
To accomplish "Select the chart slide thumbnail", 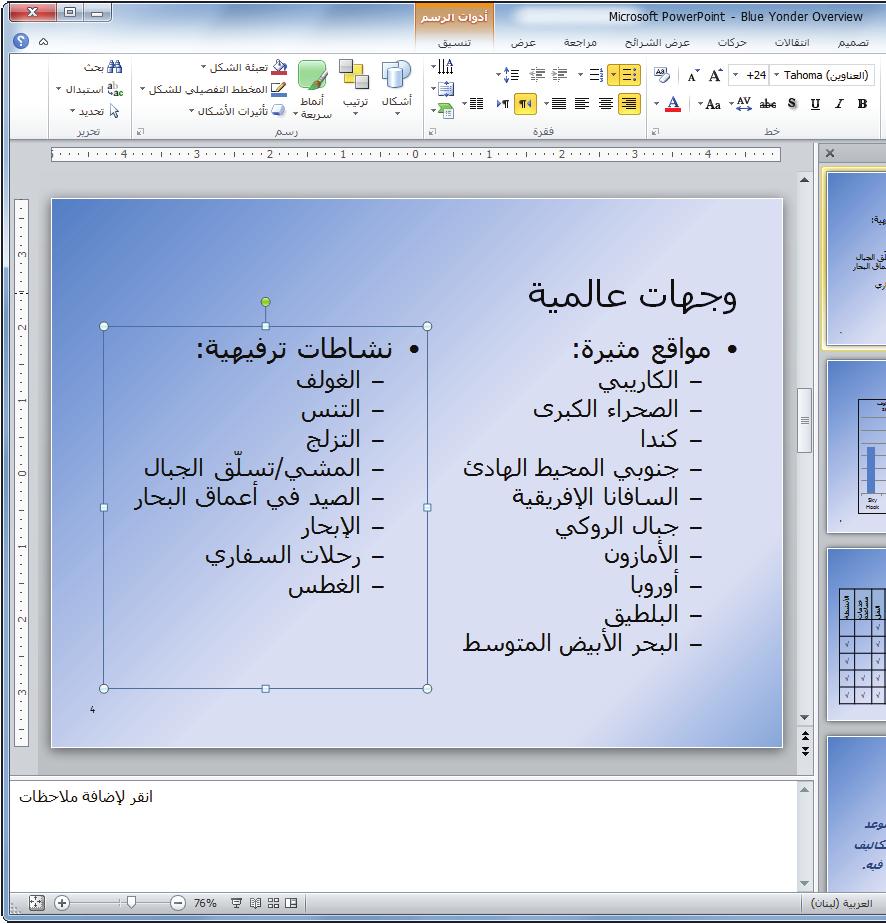I will tap(857, 447).
